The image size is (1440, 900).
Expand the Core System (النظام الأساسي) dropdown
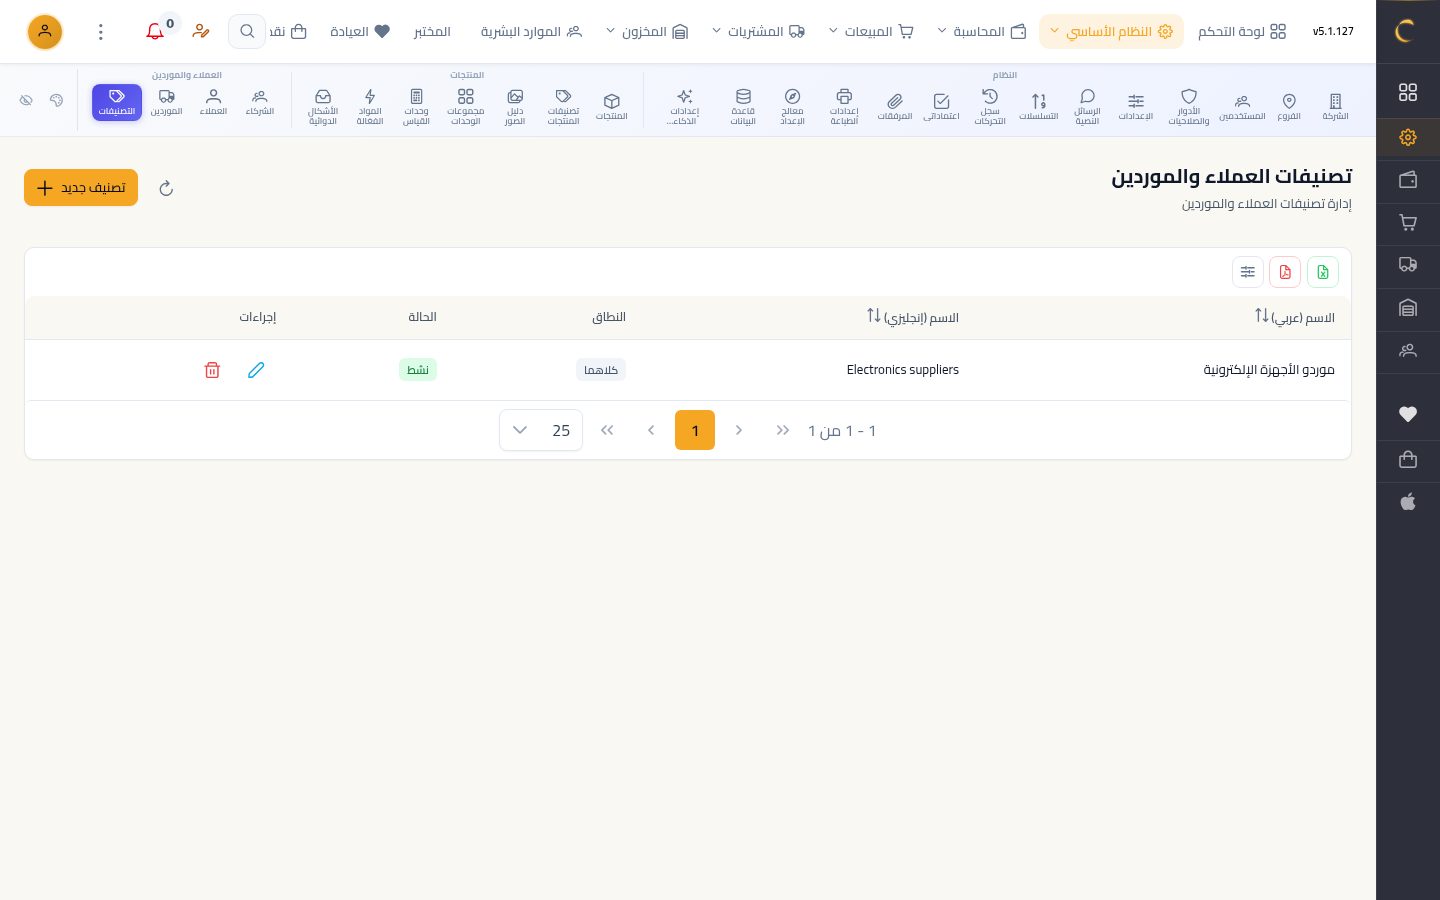click(x=1111, y=32)
